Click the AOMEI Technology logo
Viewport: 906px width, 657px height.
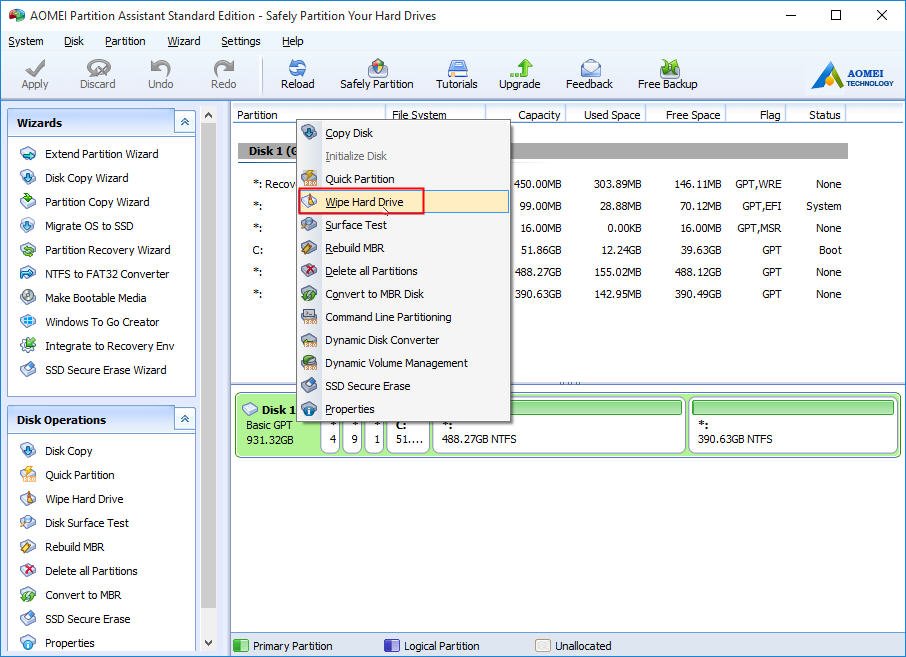pyautogui.click(x=853, y=76)
